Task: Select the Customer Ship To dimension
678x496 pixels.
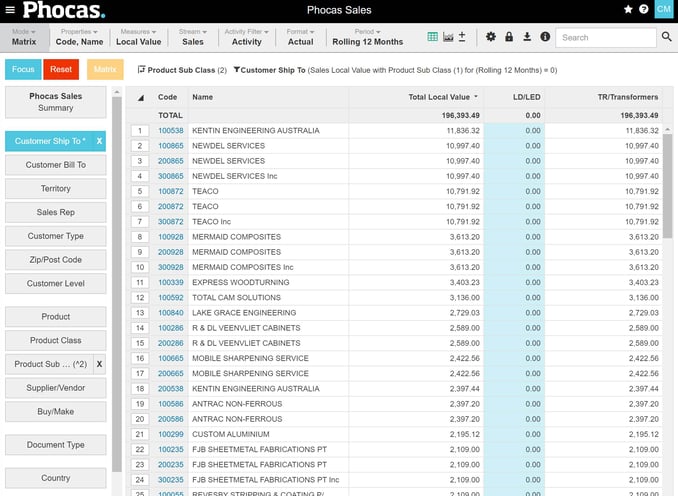Action: pos(50,141)
